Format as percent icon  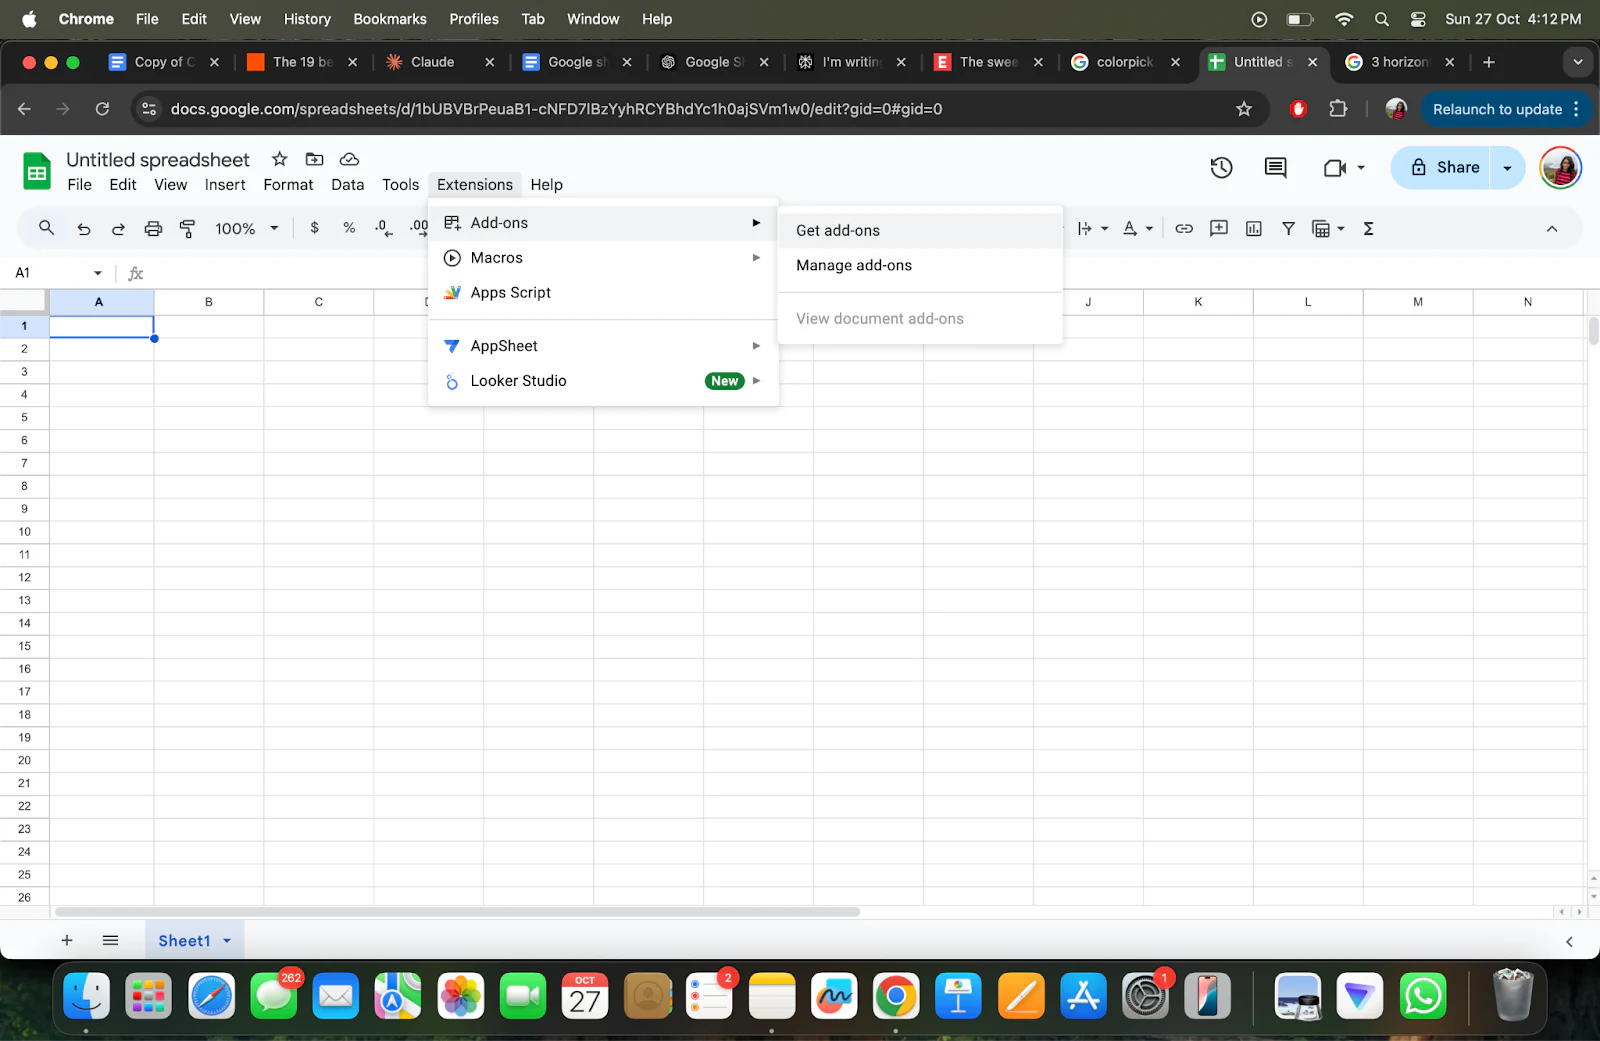(349, 228)
